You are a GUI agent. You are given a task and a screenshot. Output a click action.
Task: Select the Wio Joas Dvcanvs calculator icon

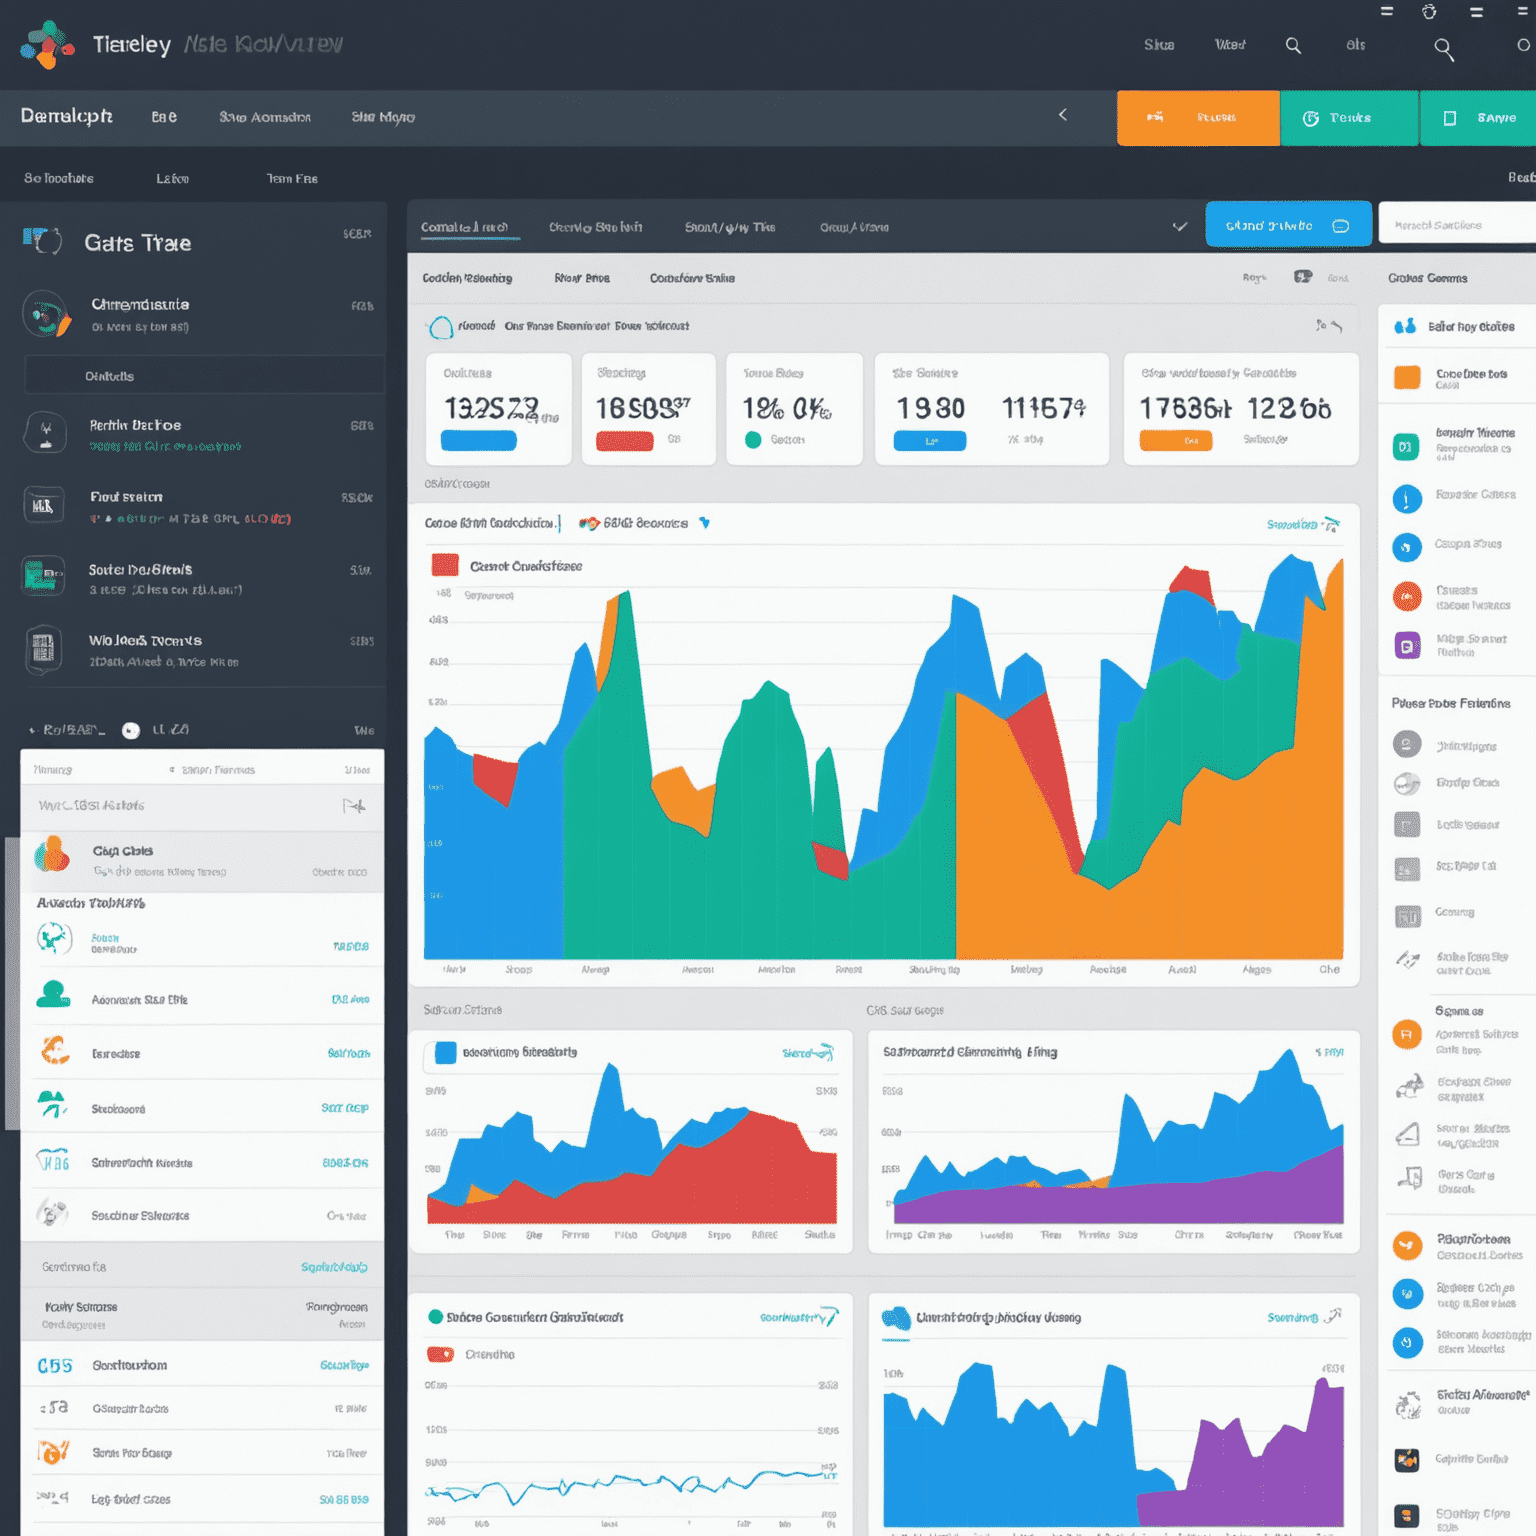coord(43,649)
